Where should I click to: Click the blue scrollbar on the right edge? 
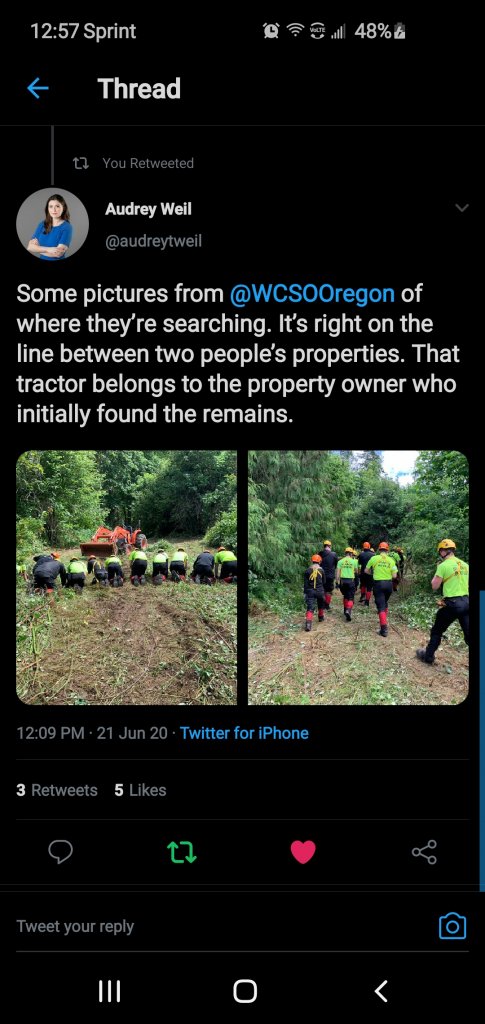pos(482,741)
